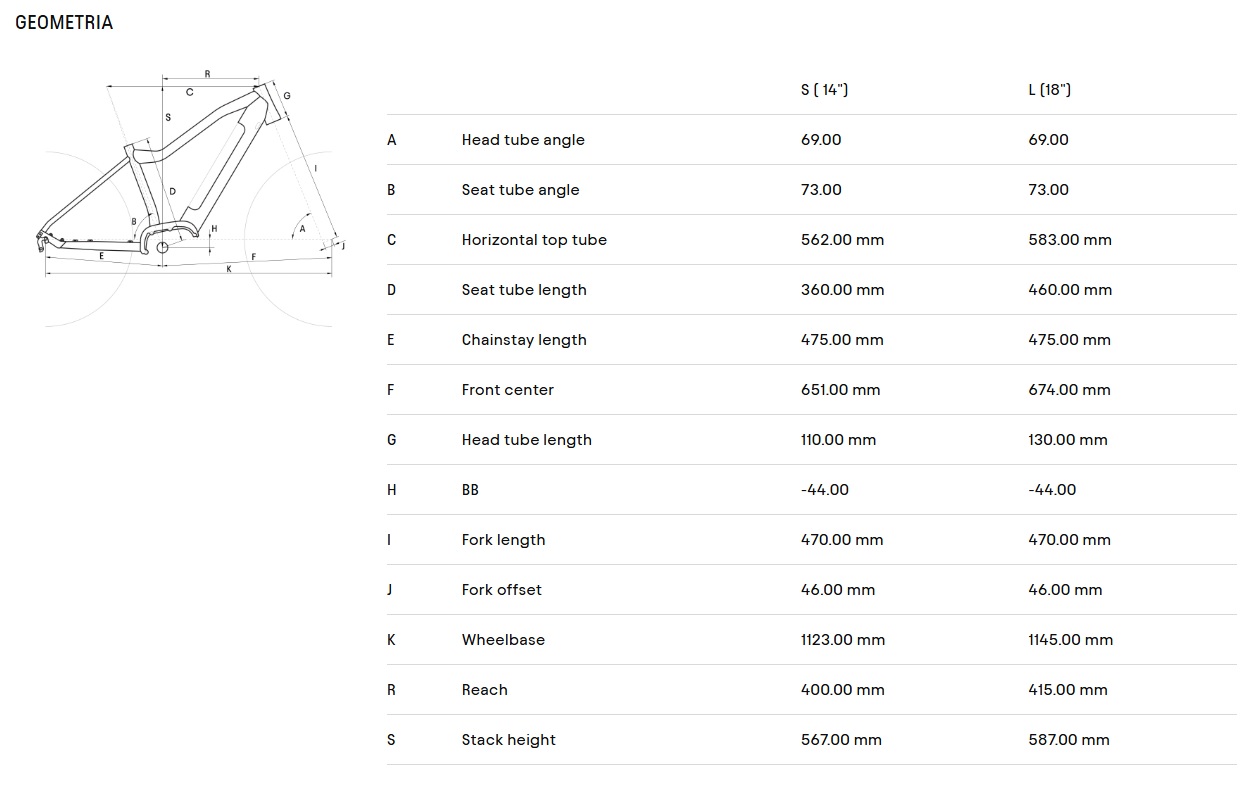Click the 562.00 mm top tube value

[842, 240]
